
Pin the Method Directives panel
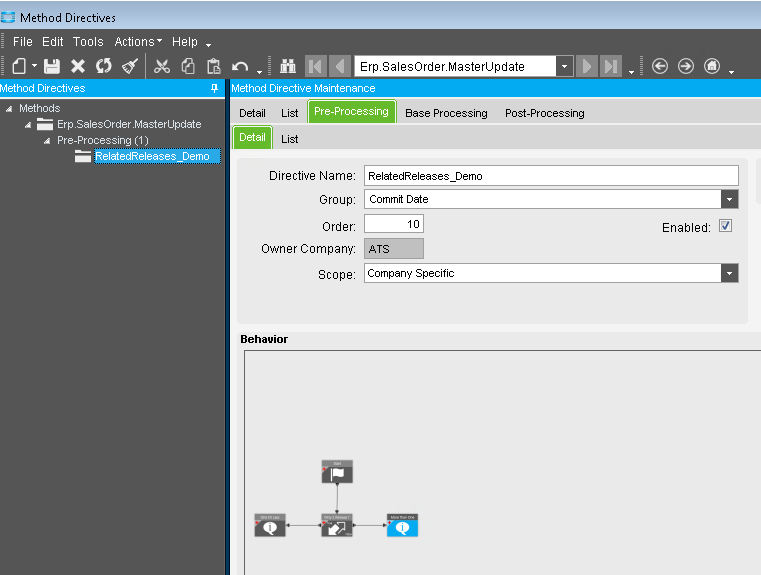(214, 88)
